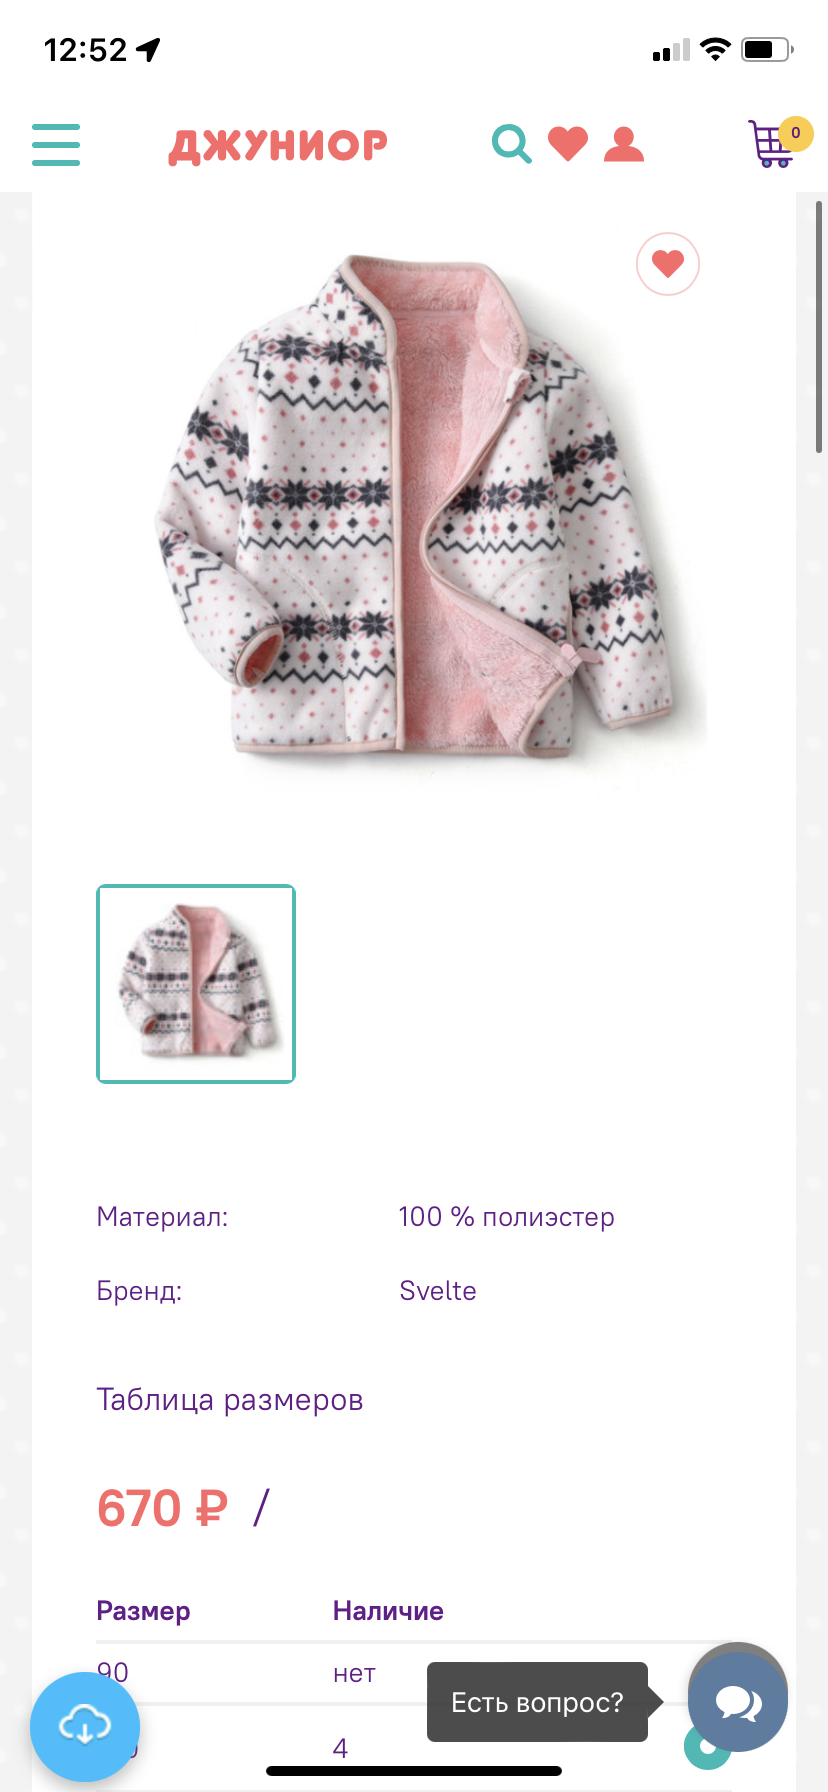Open the search magnifier icon
This screenshot has width=828, height=1792.
511,144
